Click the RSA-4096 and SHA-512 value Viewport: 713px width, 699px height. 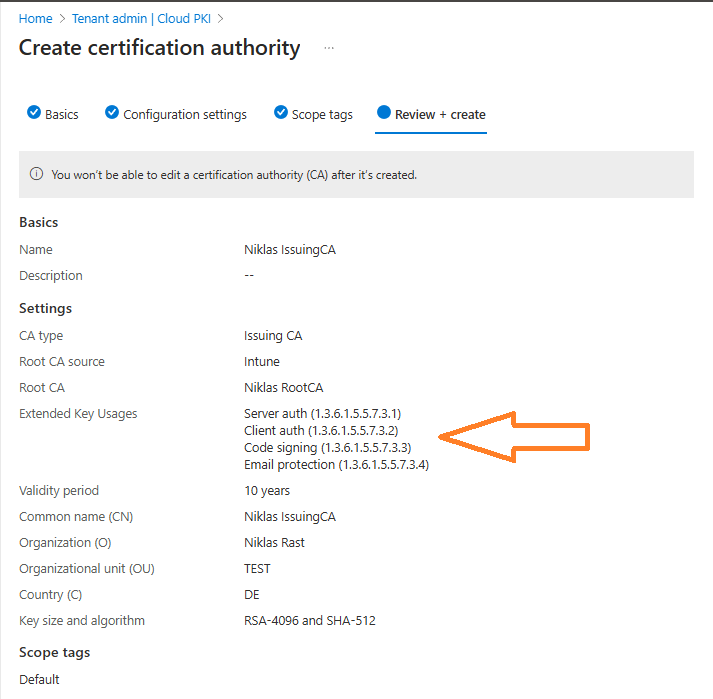pos(309,620)
